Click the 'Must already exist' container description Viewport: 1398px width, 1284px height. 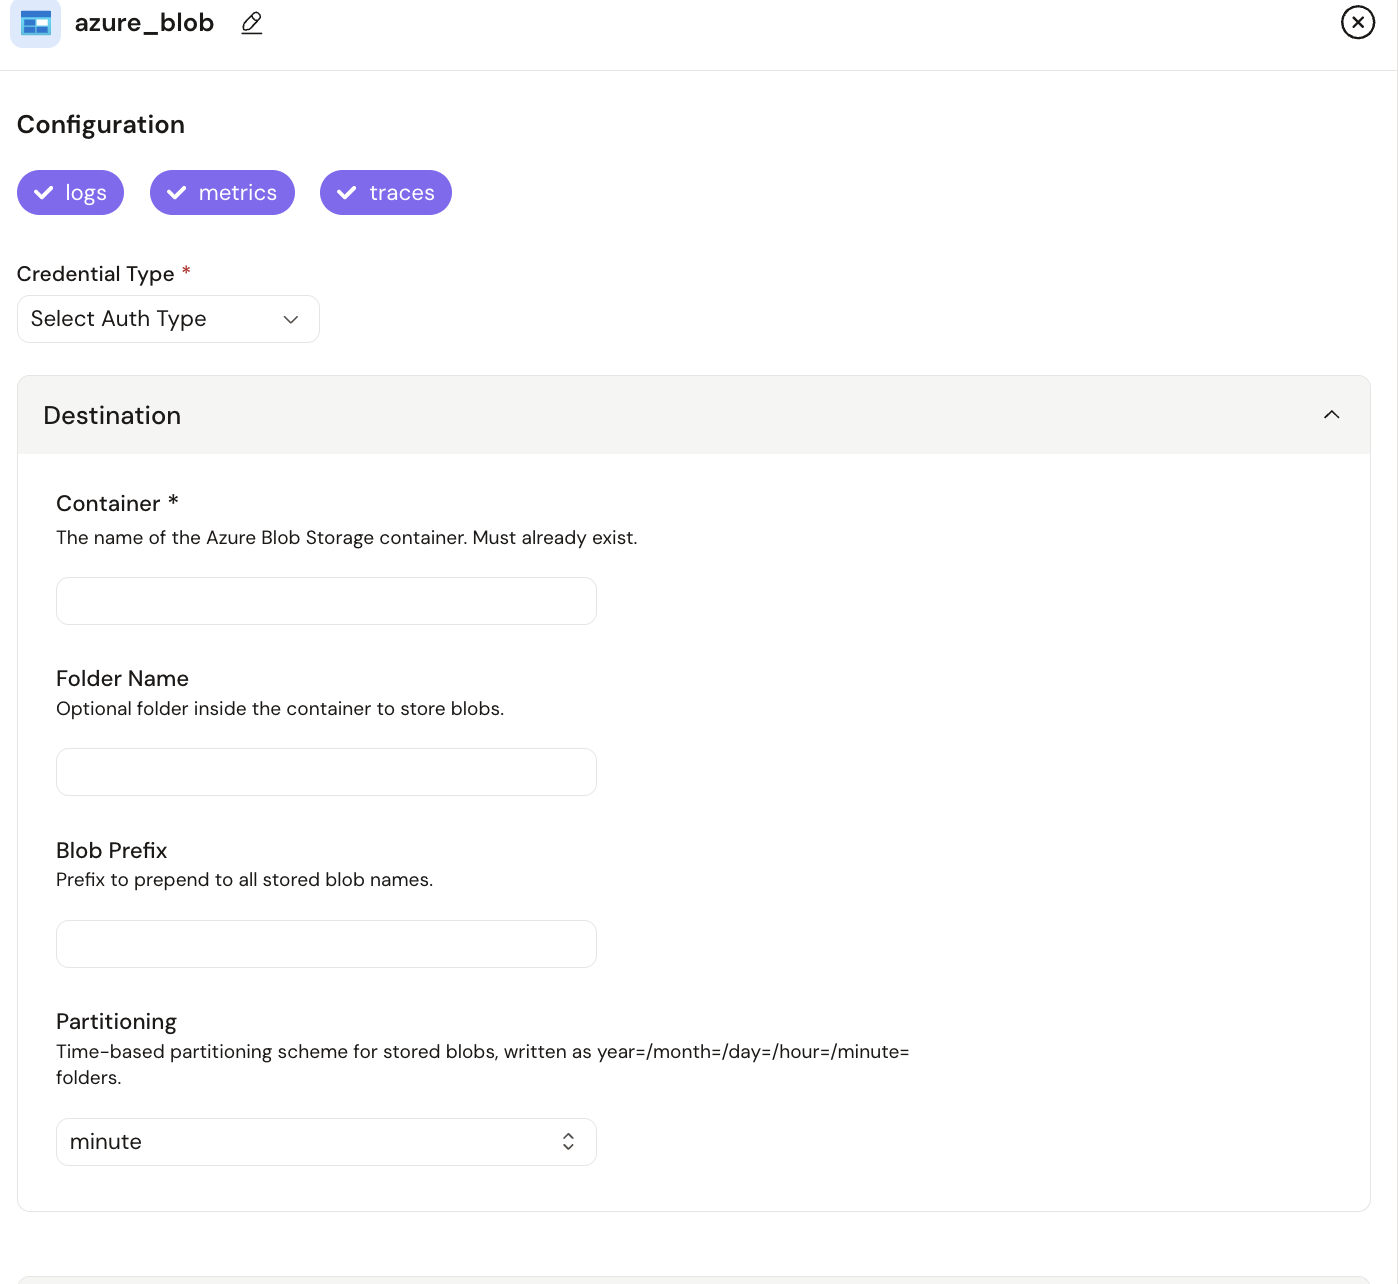[x=347, y=538]
